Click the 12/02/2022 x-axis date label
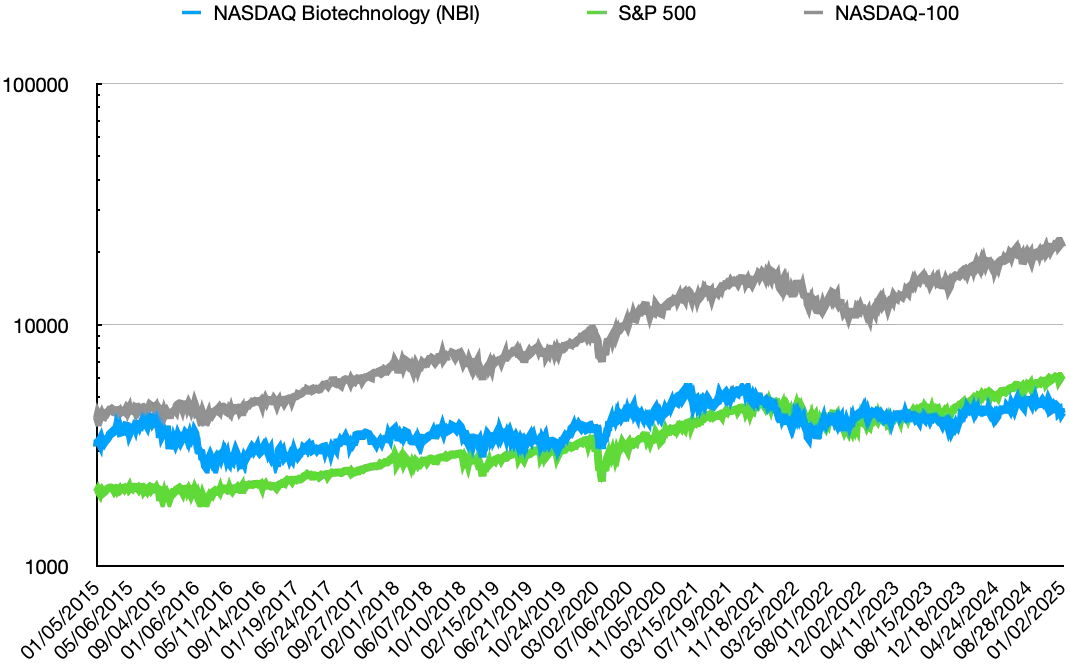This screenshot has width=1070, height=664. point(828,620)
